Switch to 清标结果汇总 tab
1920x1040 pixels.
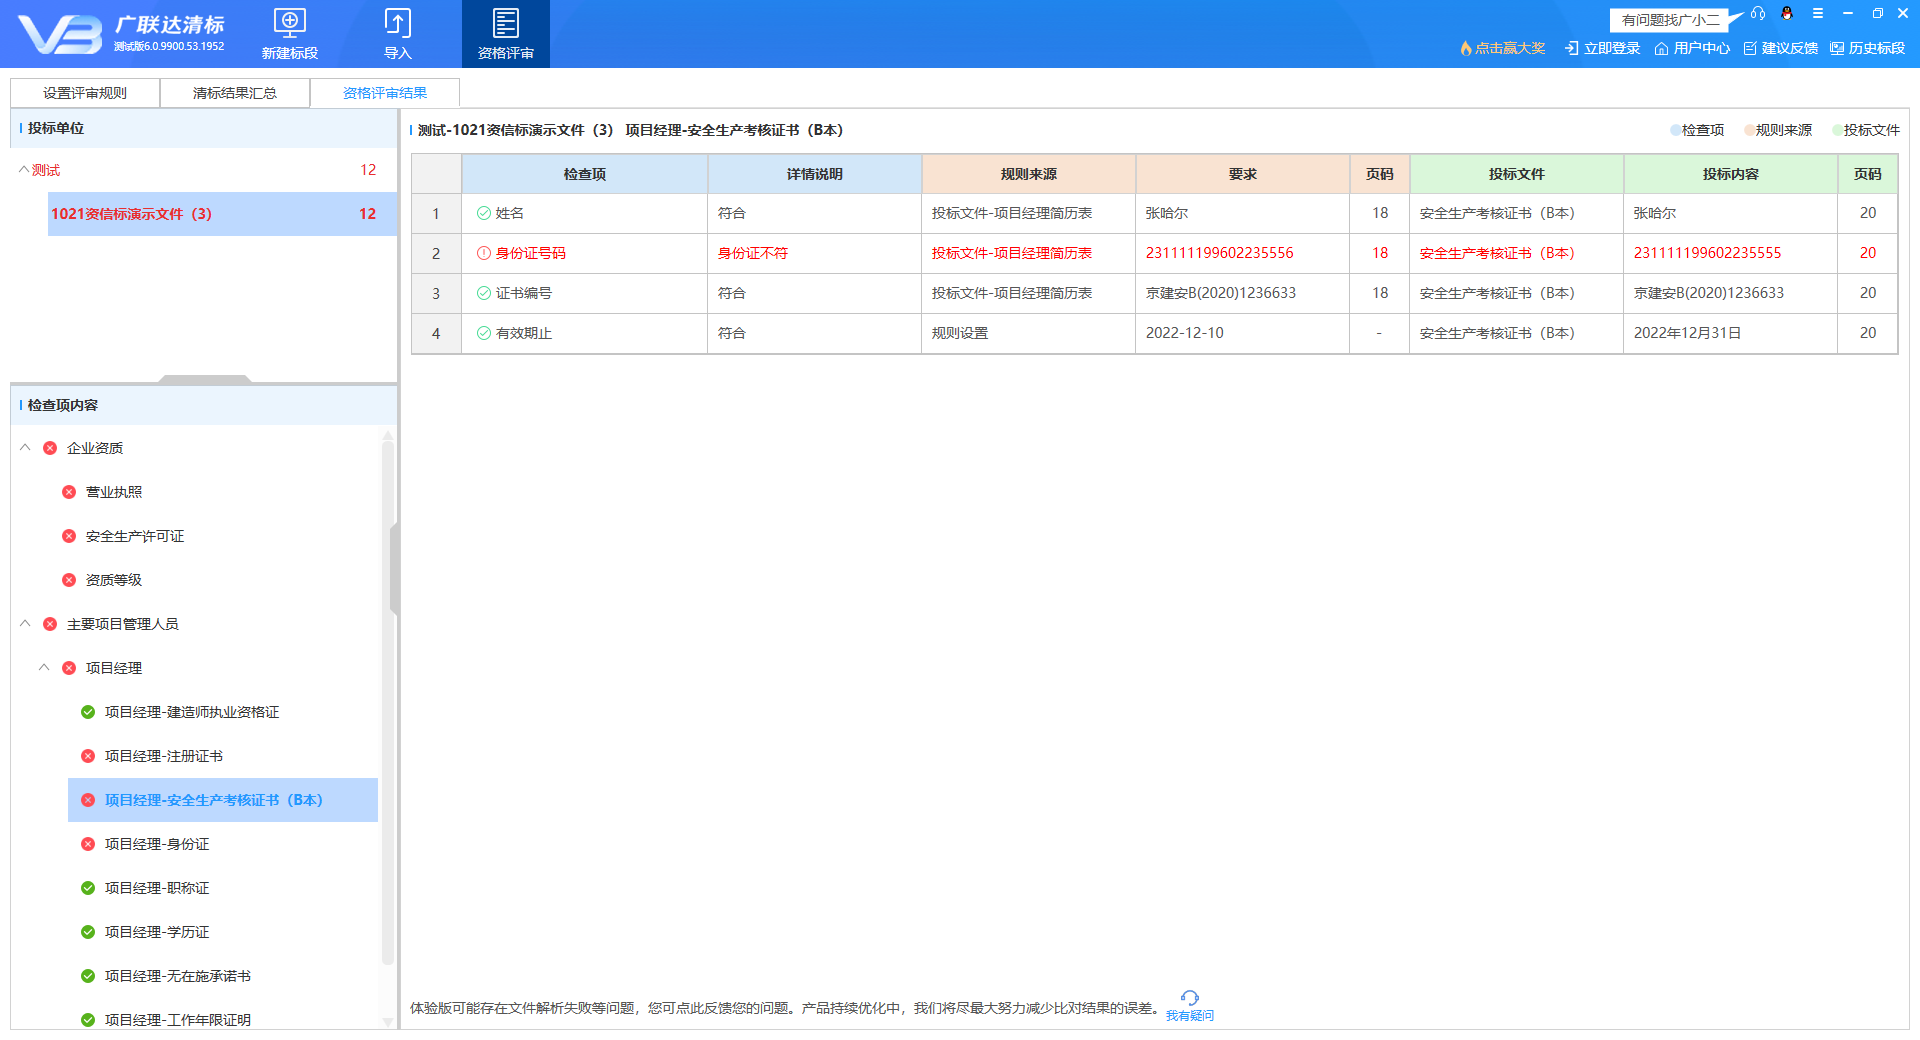point(235,93)
